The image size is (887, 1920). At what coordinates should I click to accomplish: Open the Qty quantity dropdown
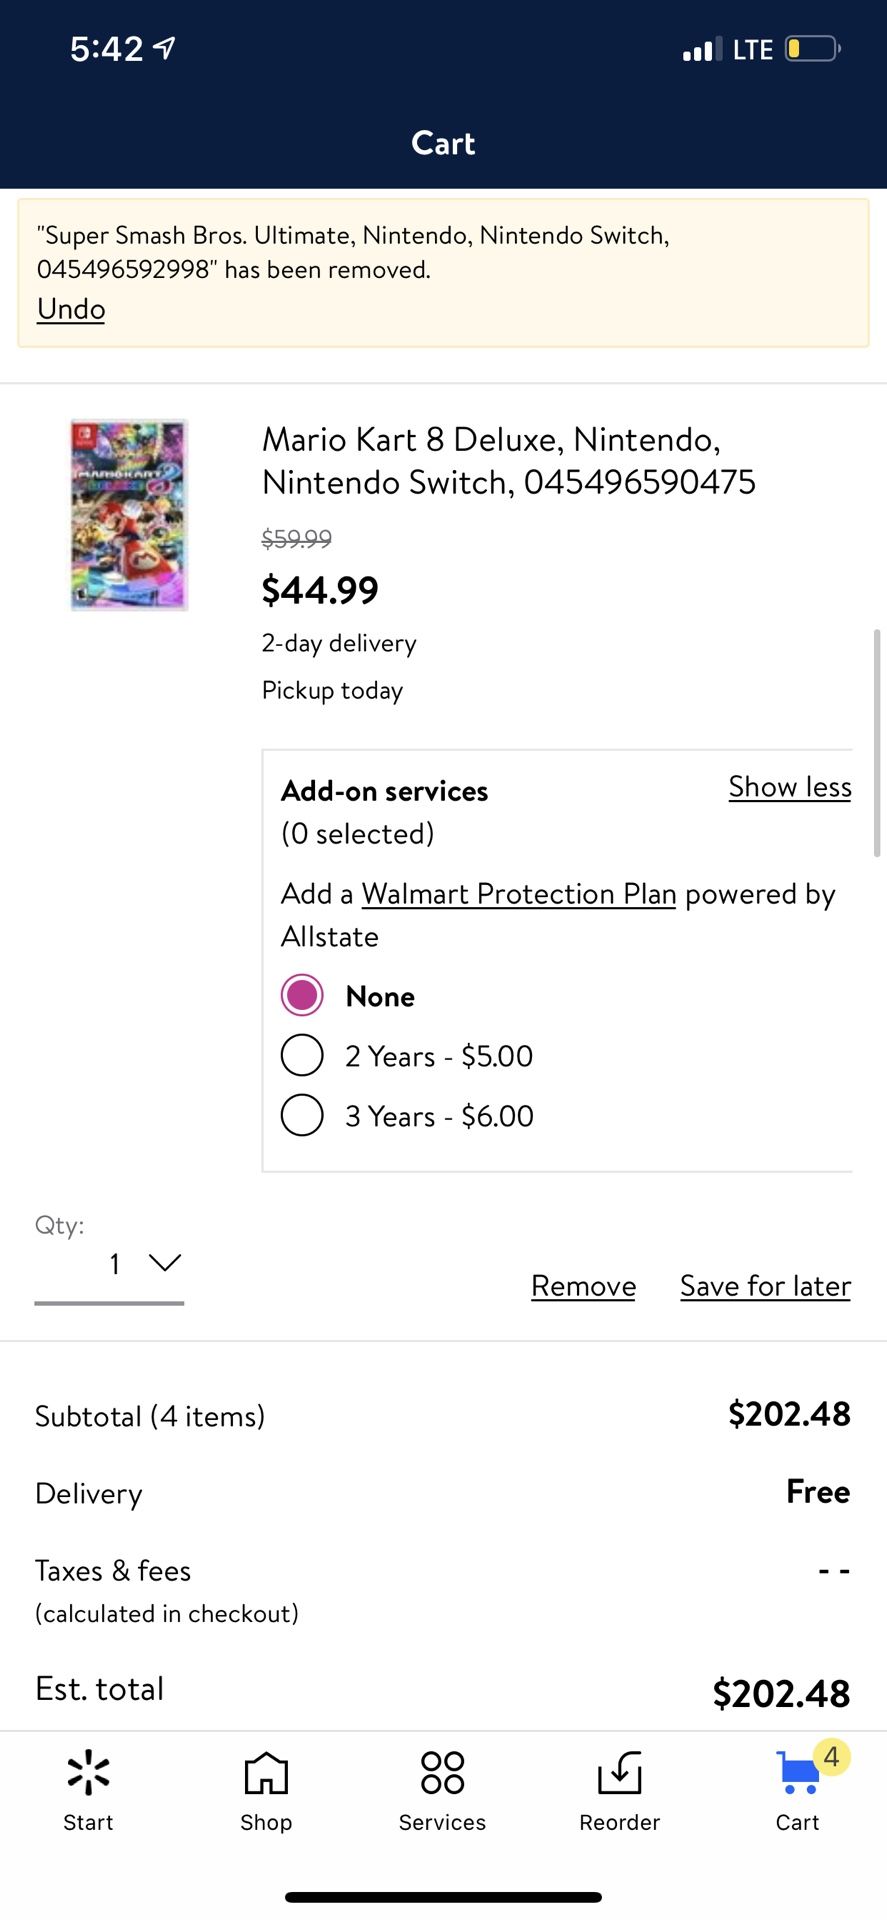point(110,1265)
